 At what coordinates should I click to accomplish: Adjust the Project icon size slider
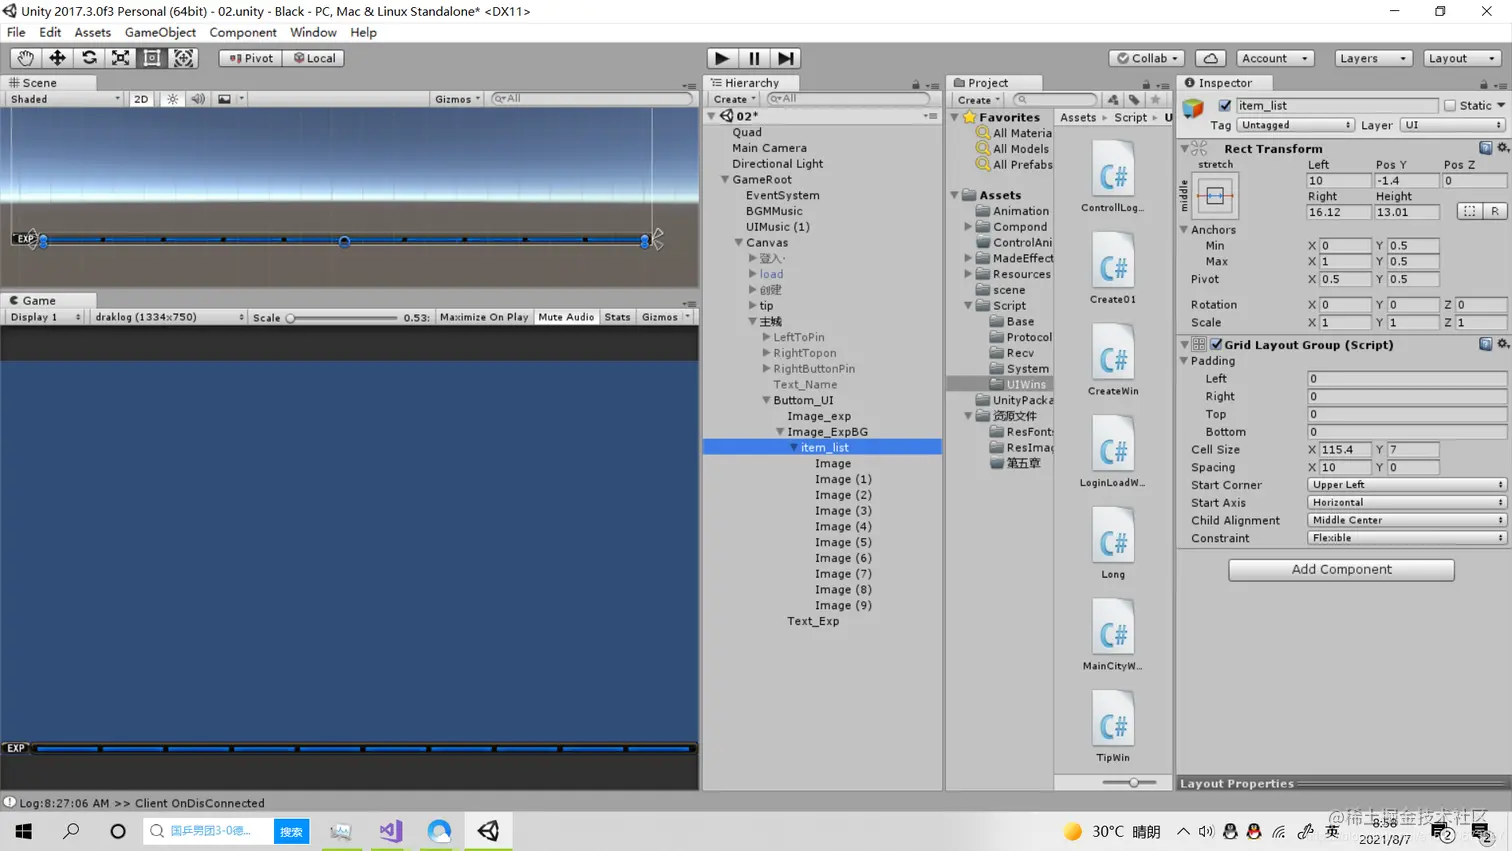pyautogui.click(x=1129, y=782)
